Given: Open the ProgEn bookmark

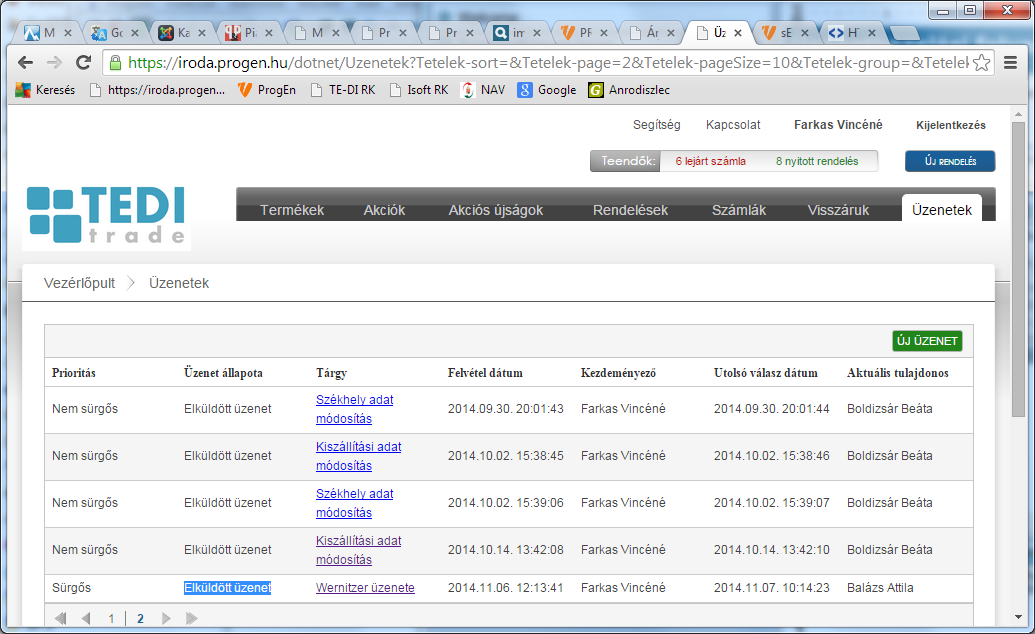Looking at the screenshot, I should [x=267, y=90].
